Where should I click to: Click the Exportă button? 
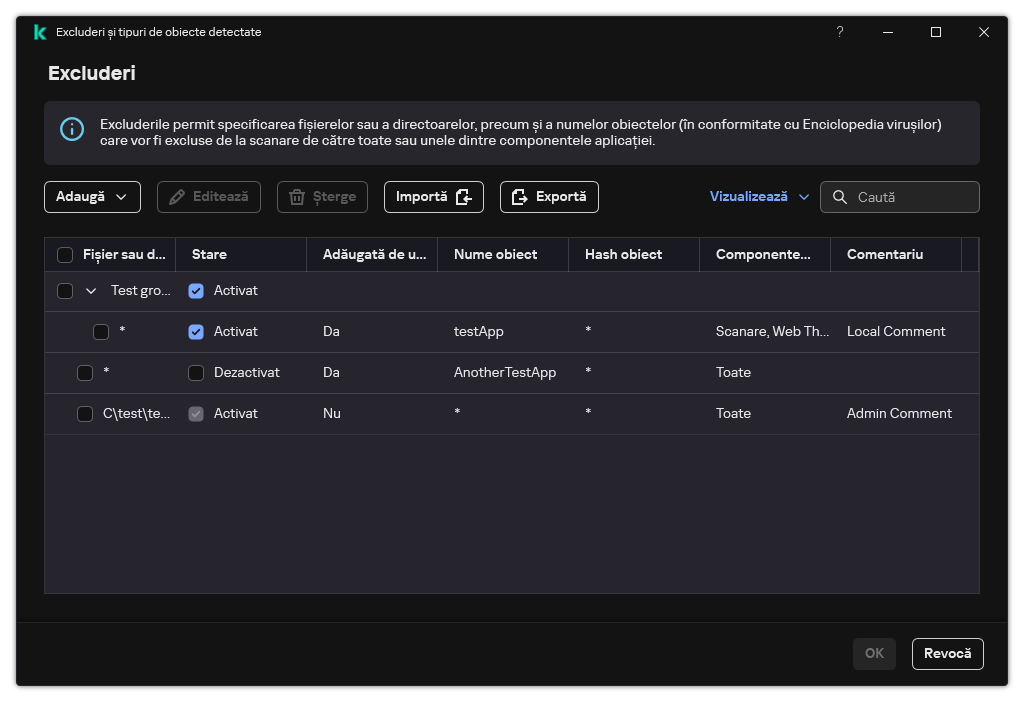point(549,197)
